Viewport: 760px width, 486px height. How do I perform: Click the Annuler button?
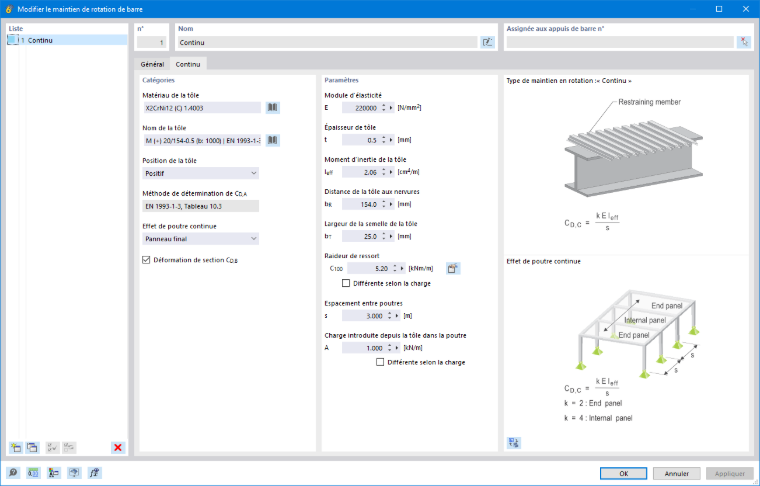click(677, 473)
